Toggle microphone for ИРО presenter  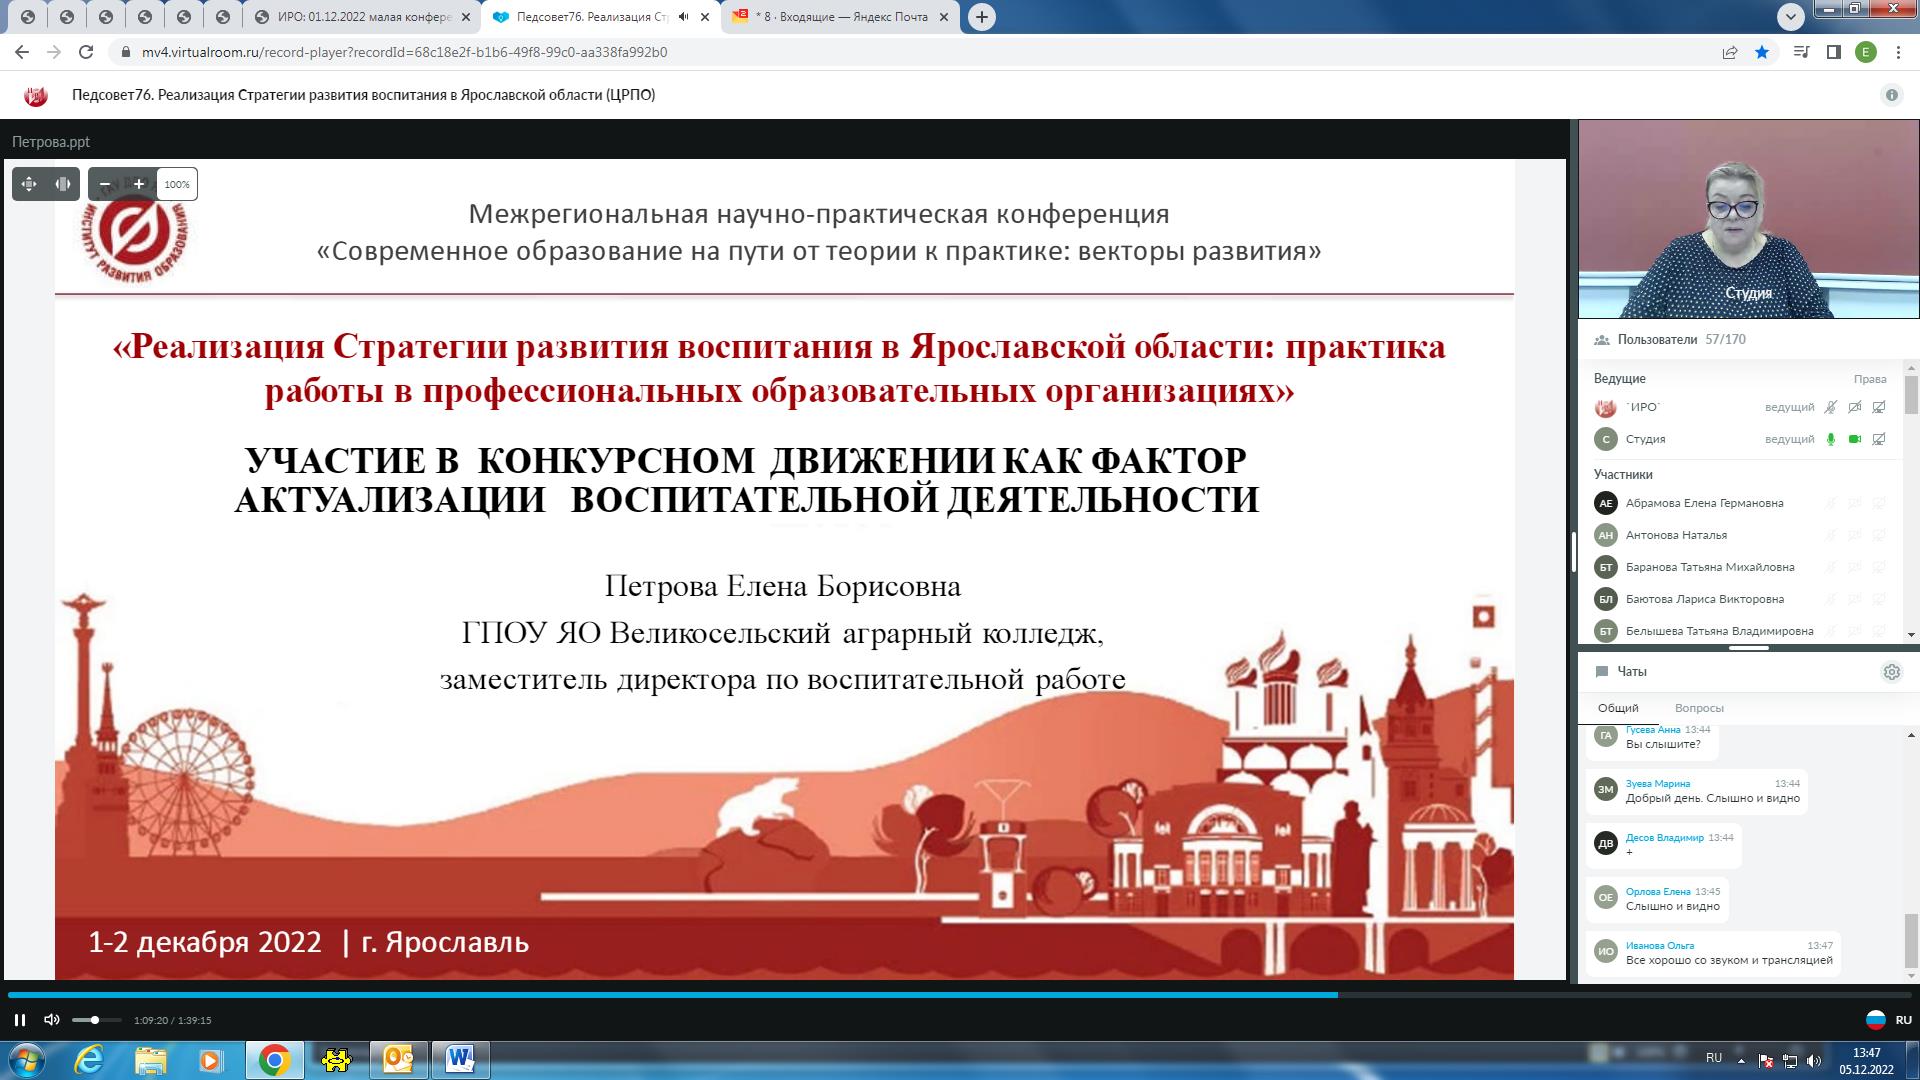tap(1831, 407)
